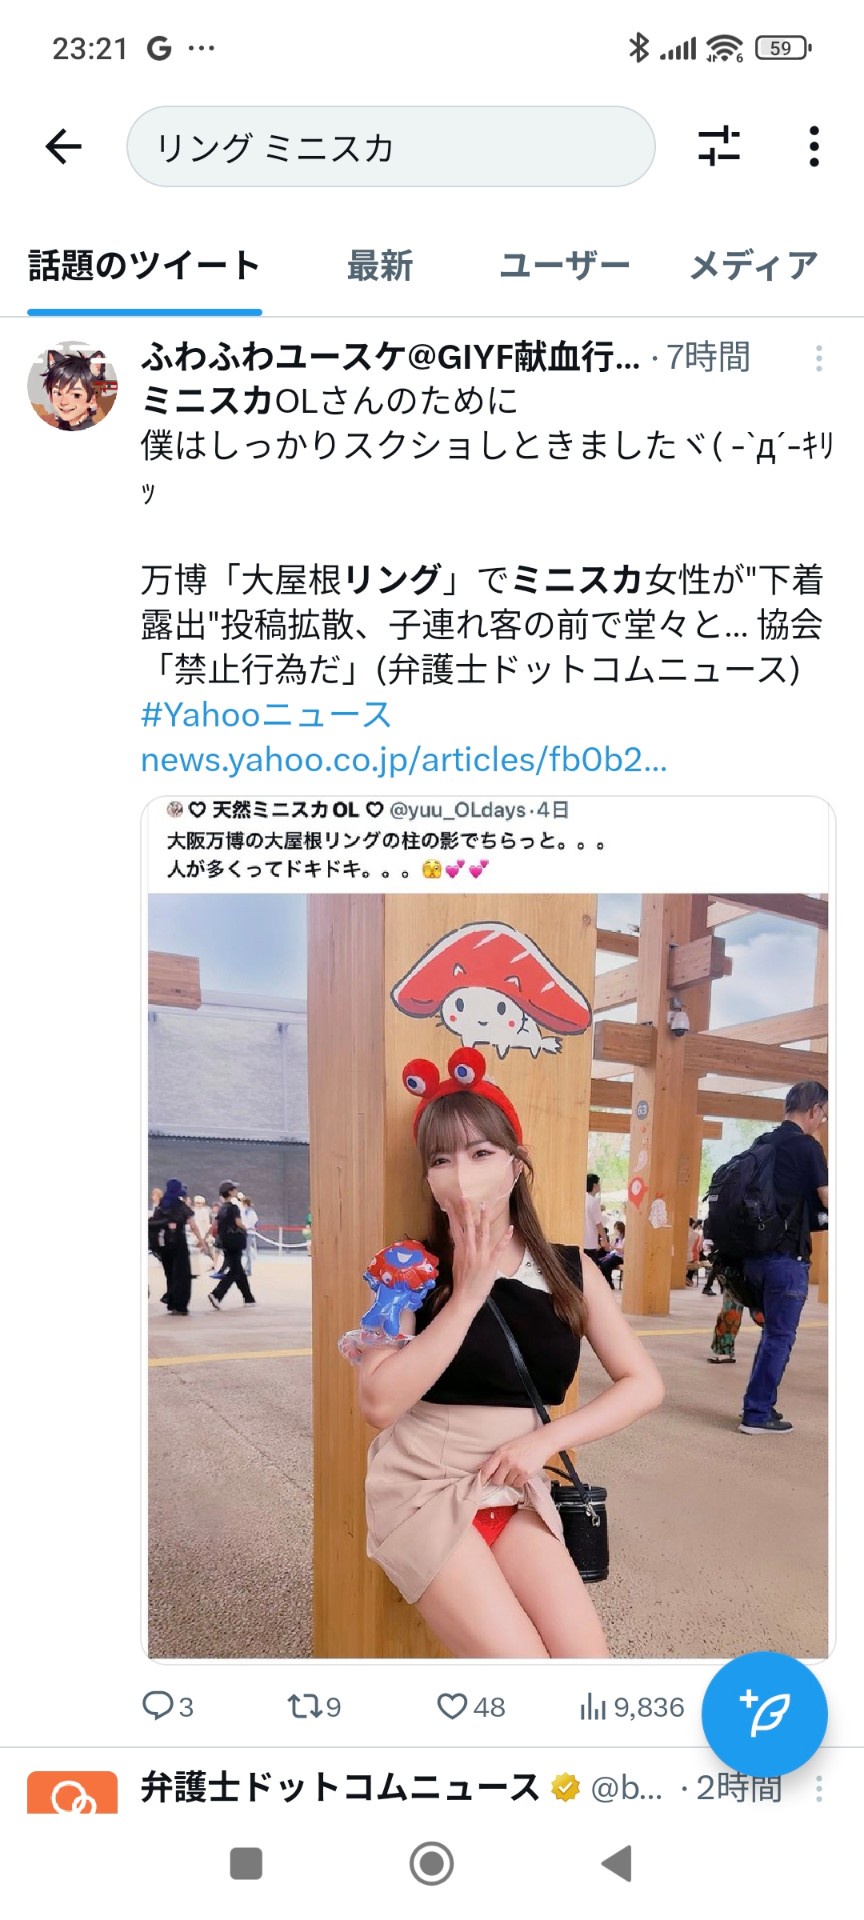Tap the compose new tweet floating button

[x=764, y=1714]
